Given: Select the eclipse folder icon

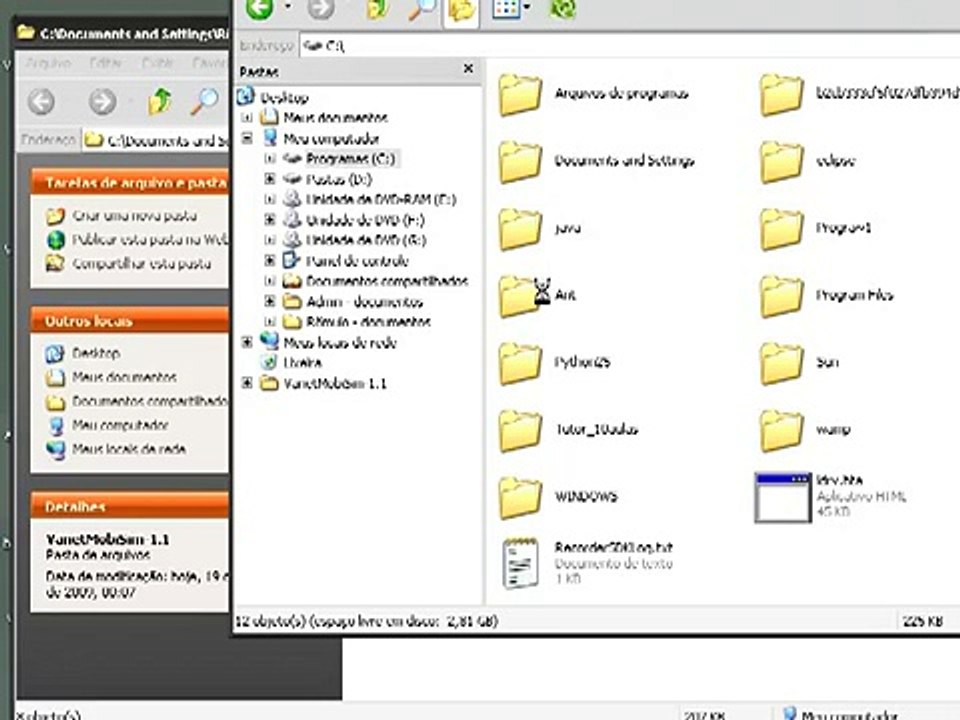Looking at the screenshot, I should (x=781, y=162).
